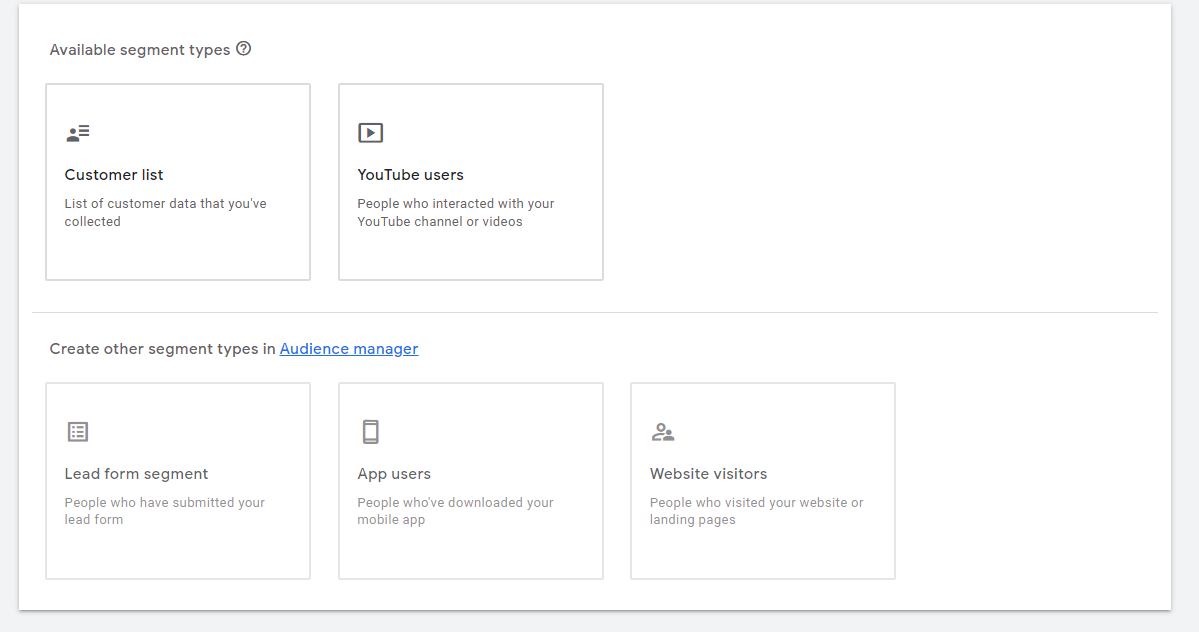Click 'Create other segment types in' text
Viewport: 1199px width, 632px height.
coord(162,348)
